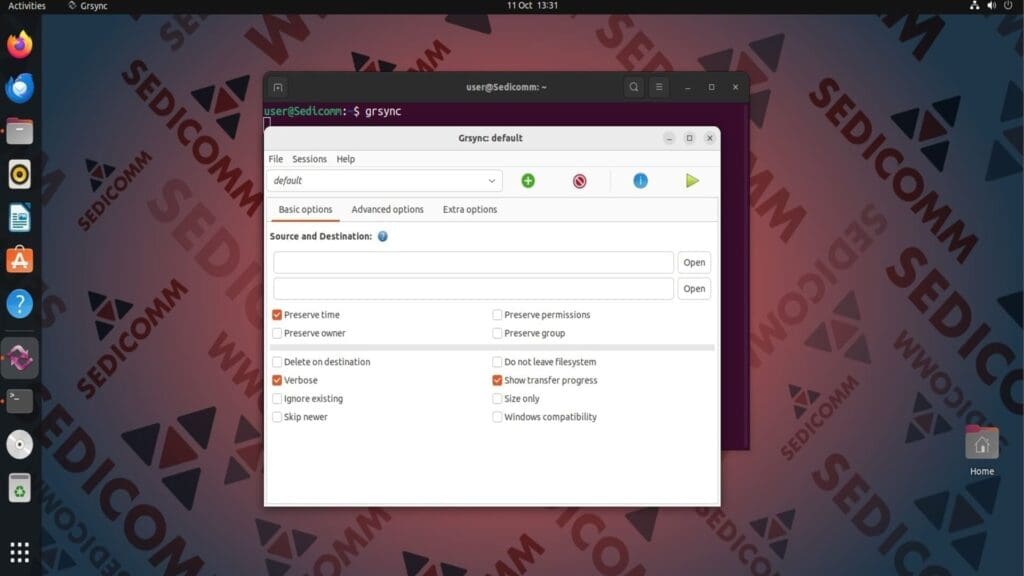Open the hamburger menu in the terminal title bar
1024x576 pixels.
pyautogui.click(x=659, y=87)
